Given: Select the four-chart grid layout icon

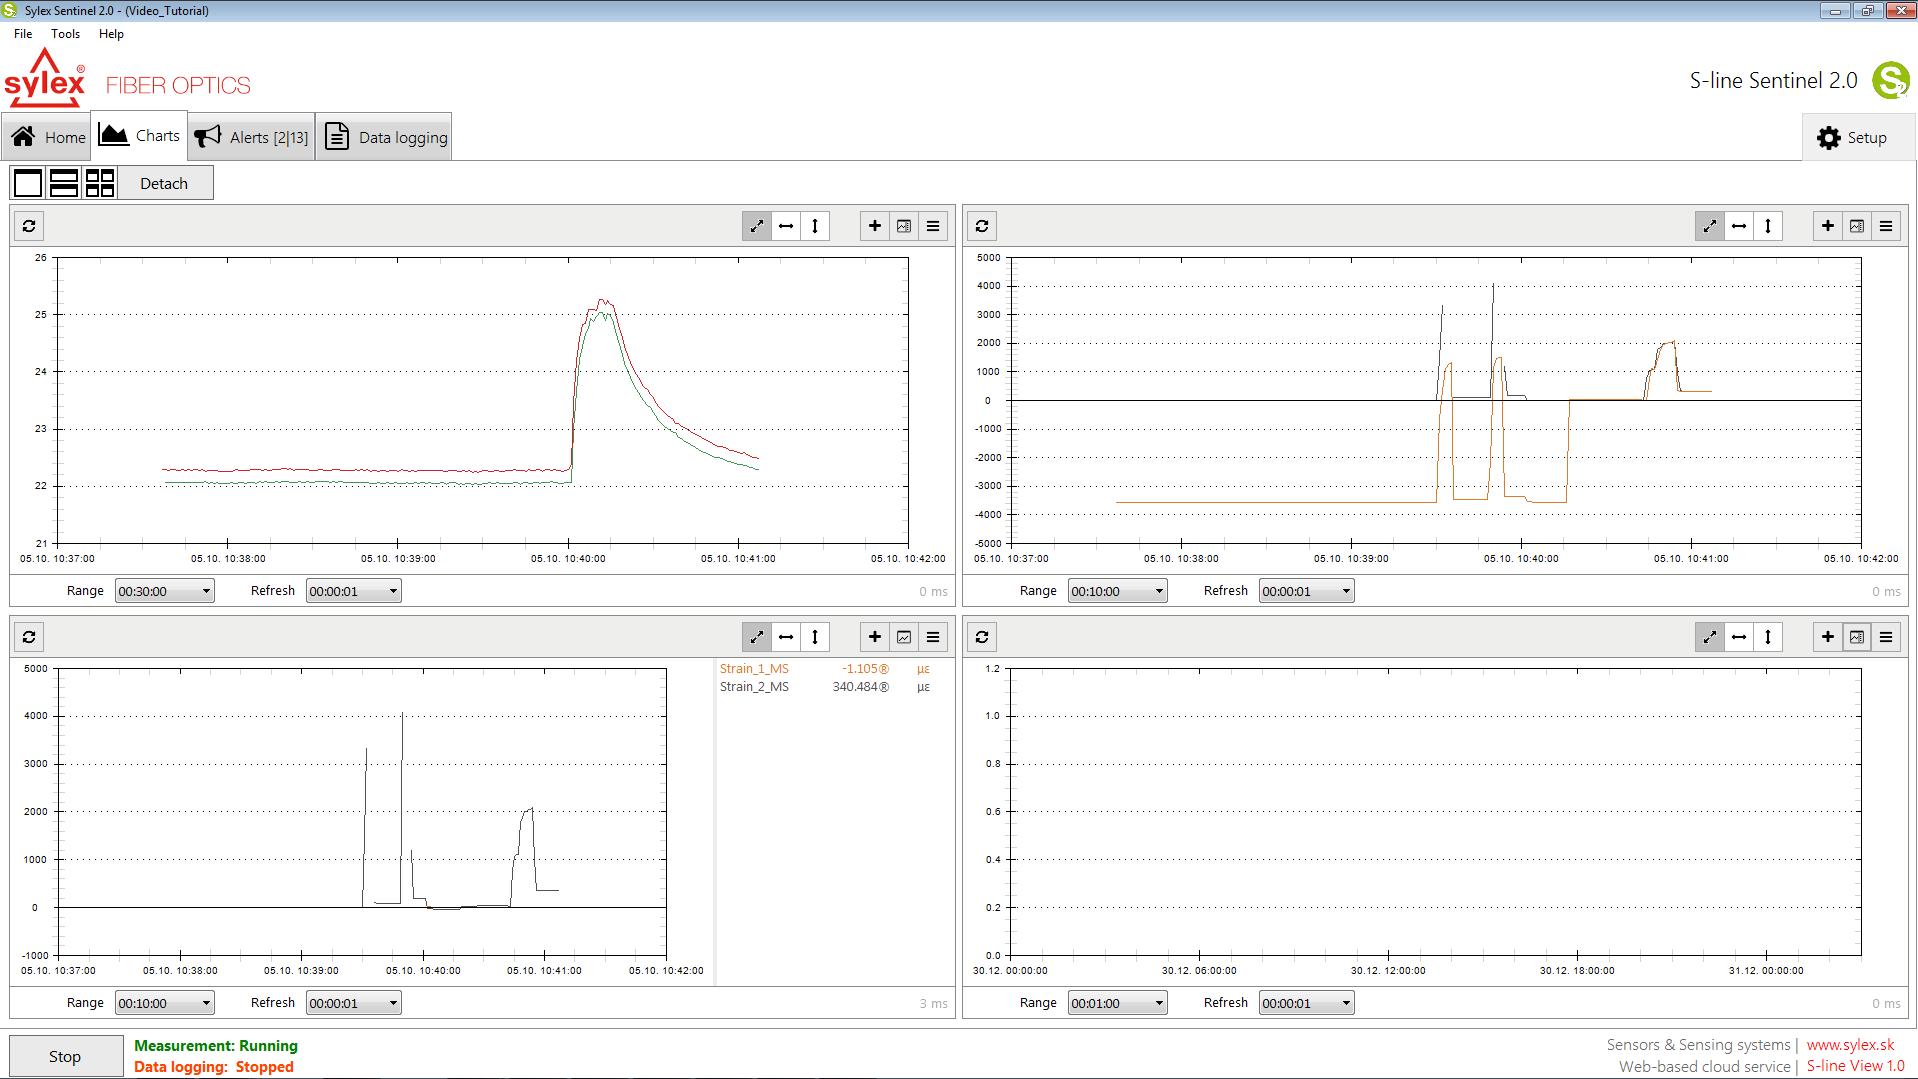Looking at the screenshot, I should [100, 182].
